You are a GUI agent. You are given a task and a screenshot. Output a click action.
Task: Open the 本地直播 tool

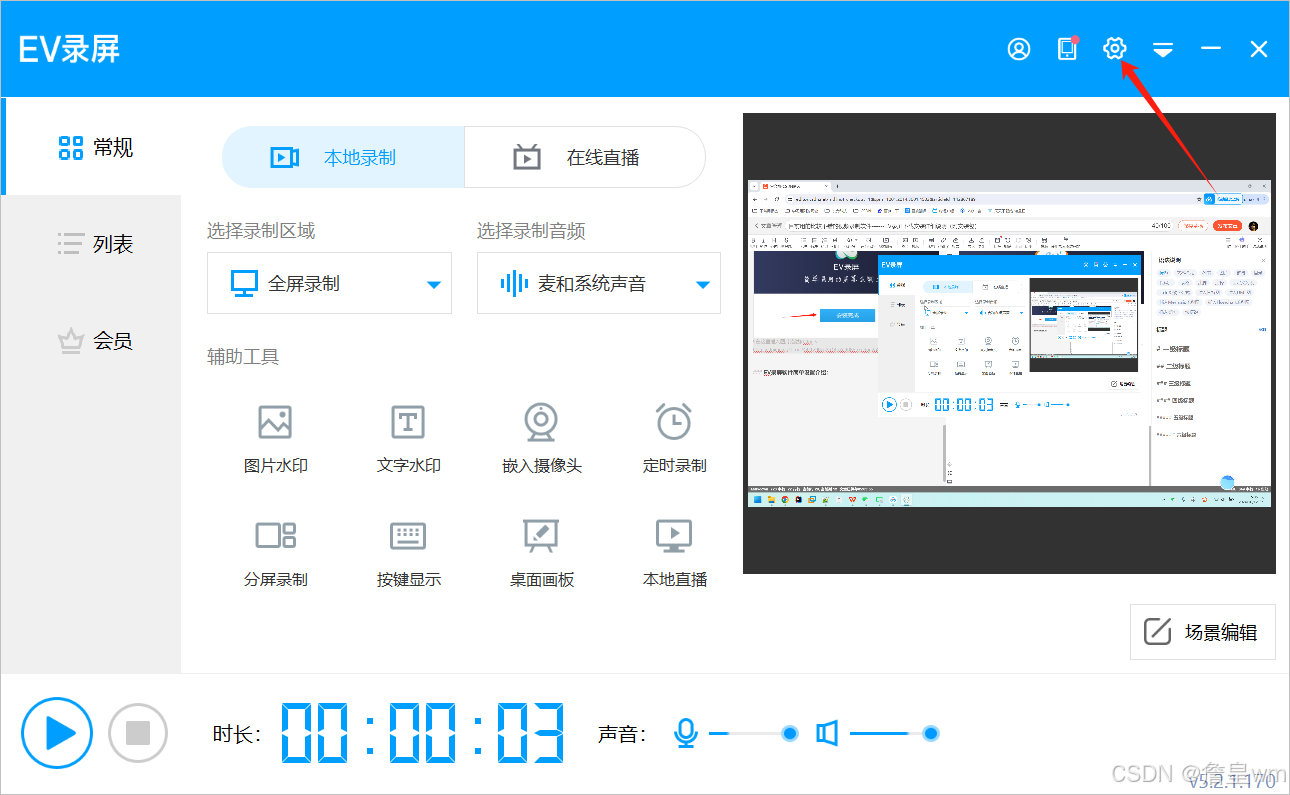tap(674, 552)
